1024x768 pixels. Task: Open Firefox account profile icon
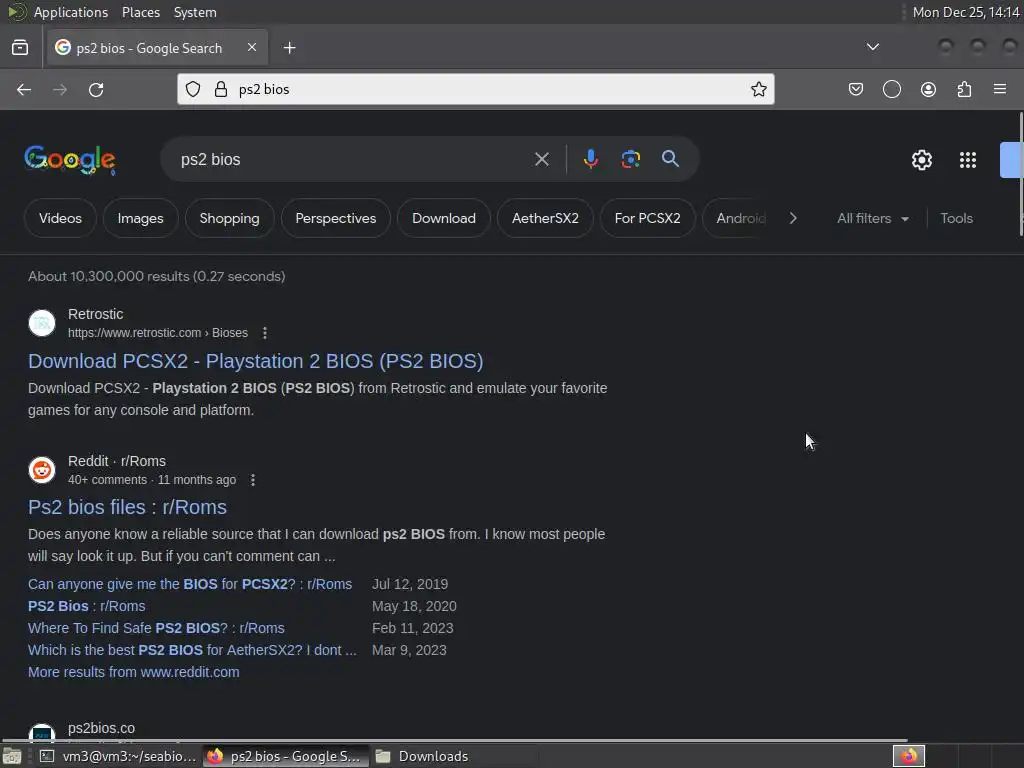pos(928,89)
